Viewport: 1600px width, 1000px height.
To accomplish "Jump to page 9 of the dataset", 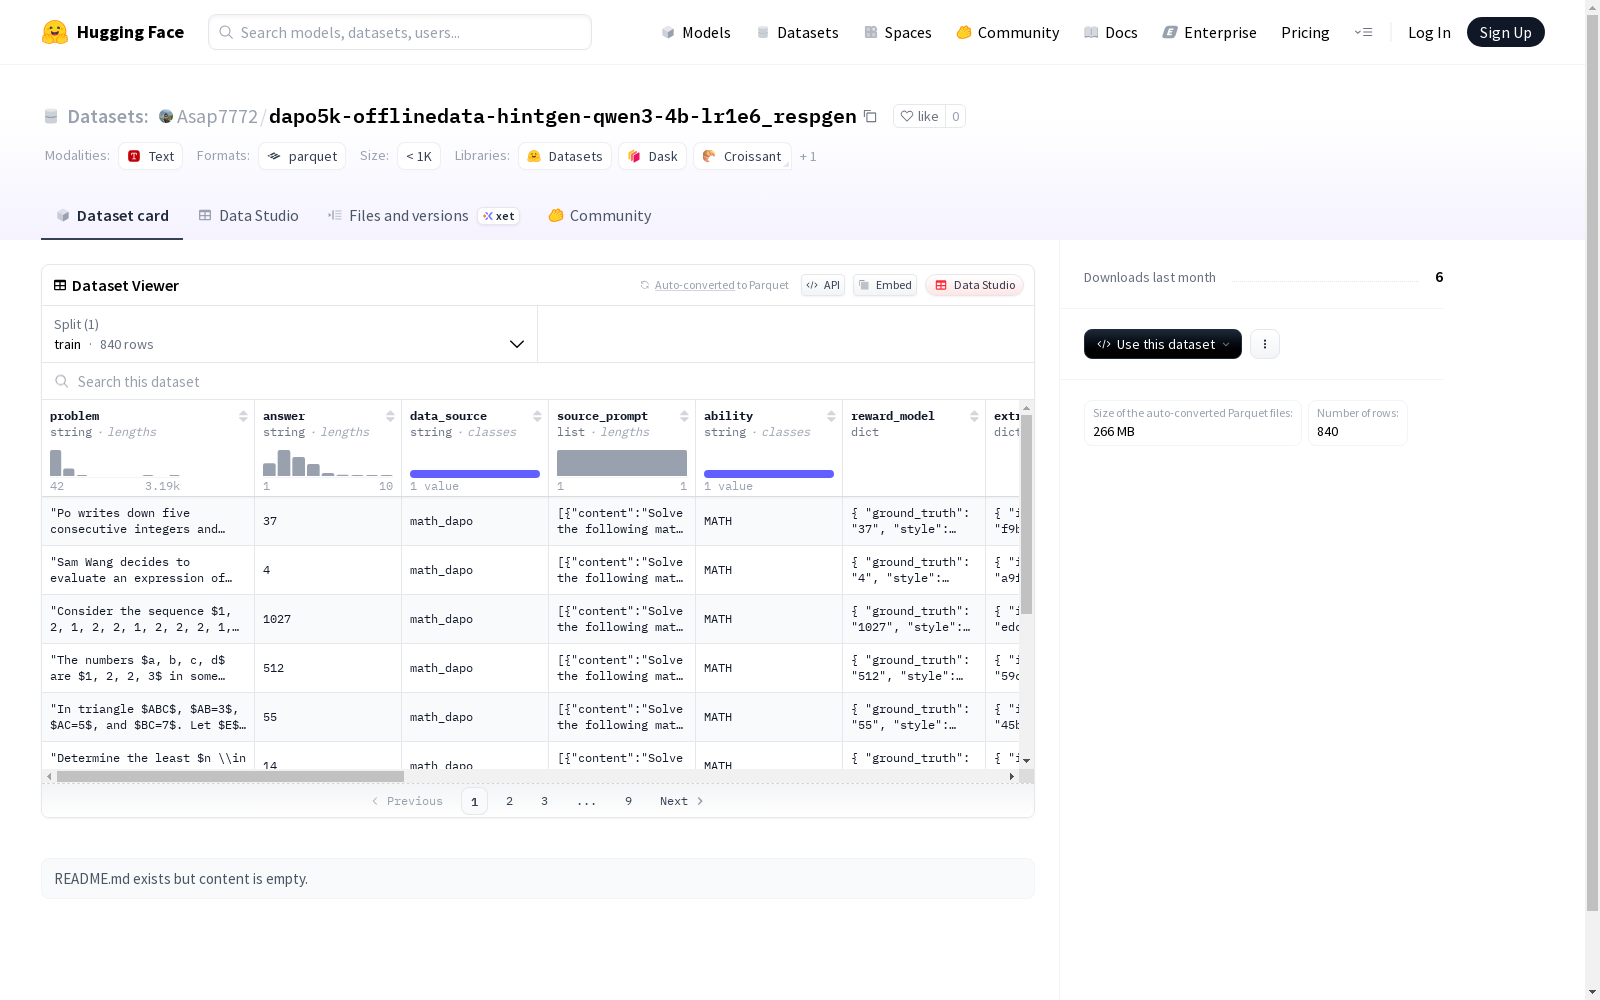I will click(x=629, y=801).
